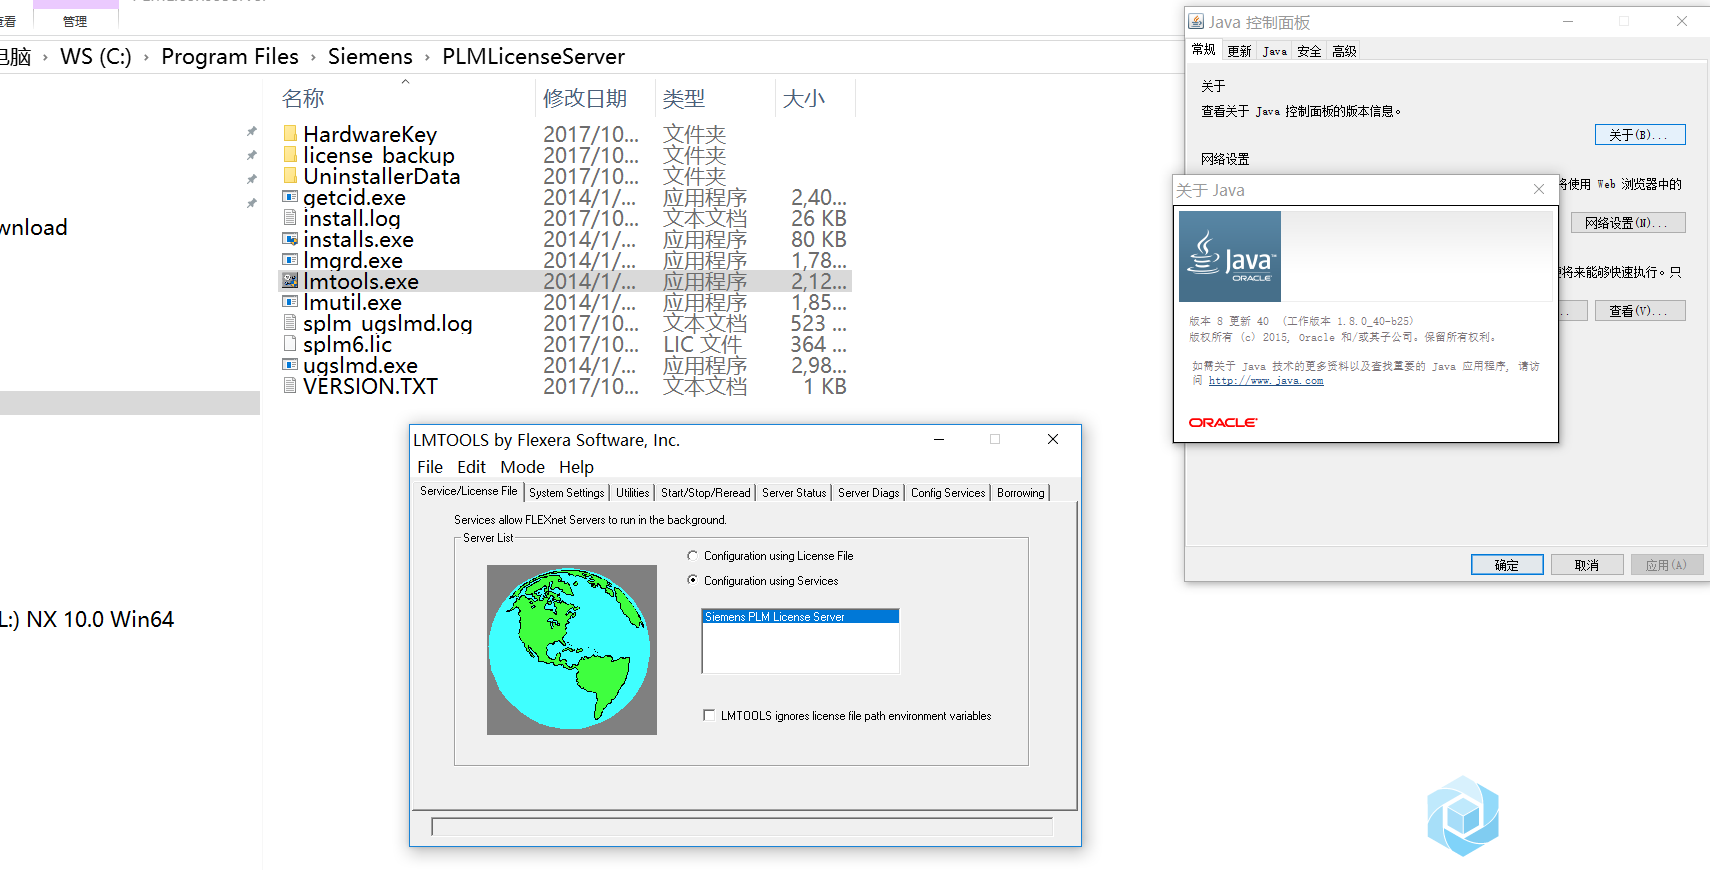Click the lmtools.exe application icon

[290, 281]
